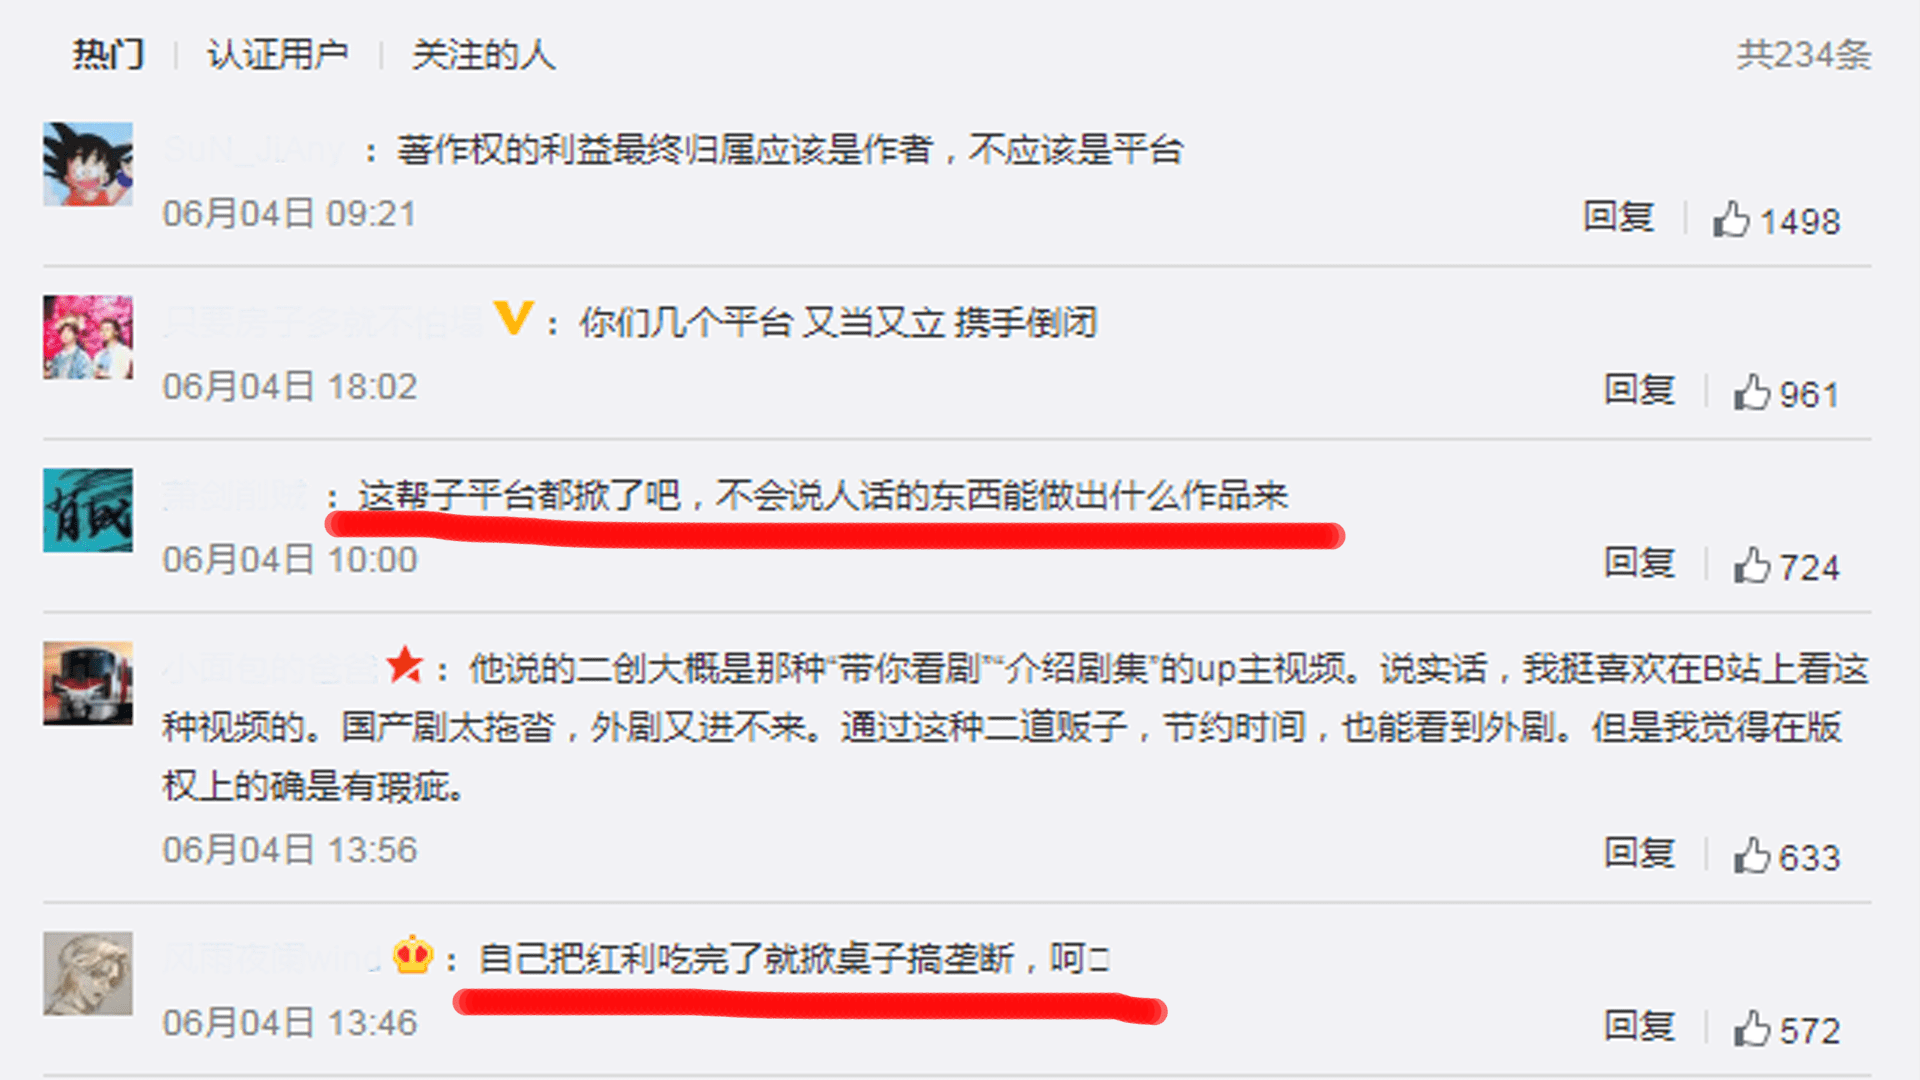The width and height of the screenshot is (1920, 1080).
Task: Reply to the 13:56 comment
Action: (x=1640, y=853)
